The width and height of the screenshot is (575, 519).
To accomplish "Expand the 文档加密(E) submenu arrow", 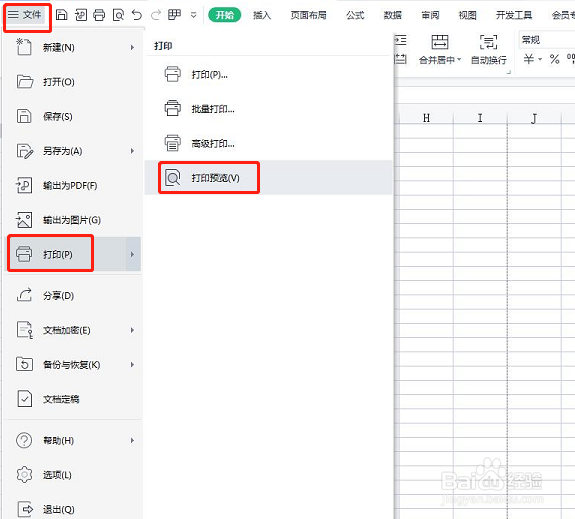I will [132, 330].
